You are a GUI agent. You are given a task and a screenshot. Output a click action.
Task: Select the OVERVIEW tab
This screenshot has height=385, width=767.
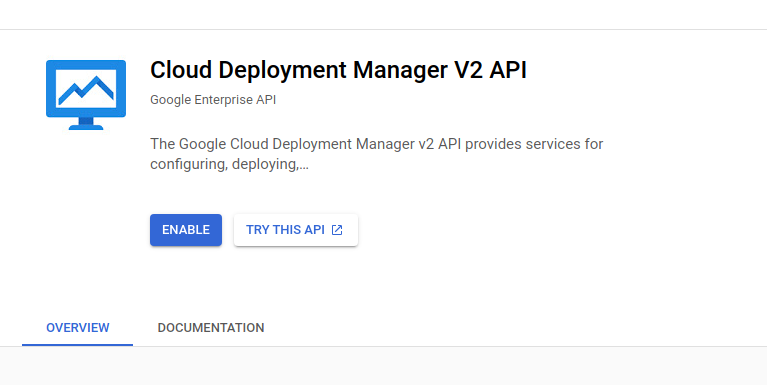click(x=77, y=328)
